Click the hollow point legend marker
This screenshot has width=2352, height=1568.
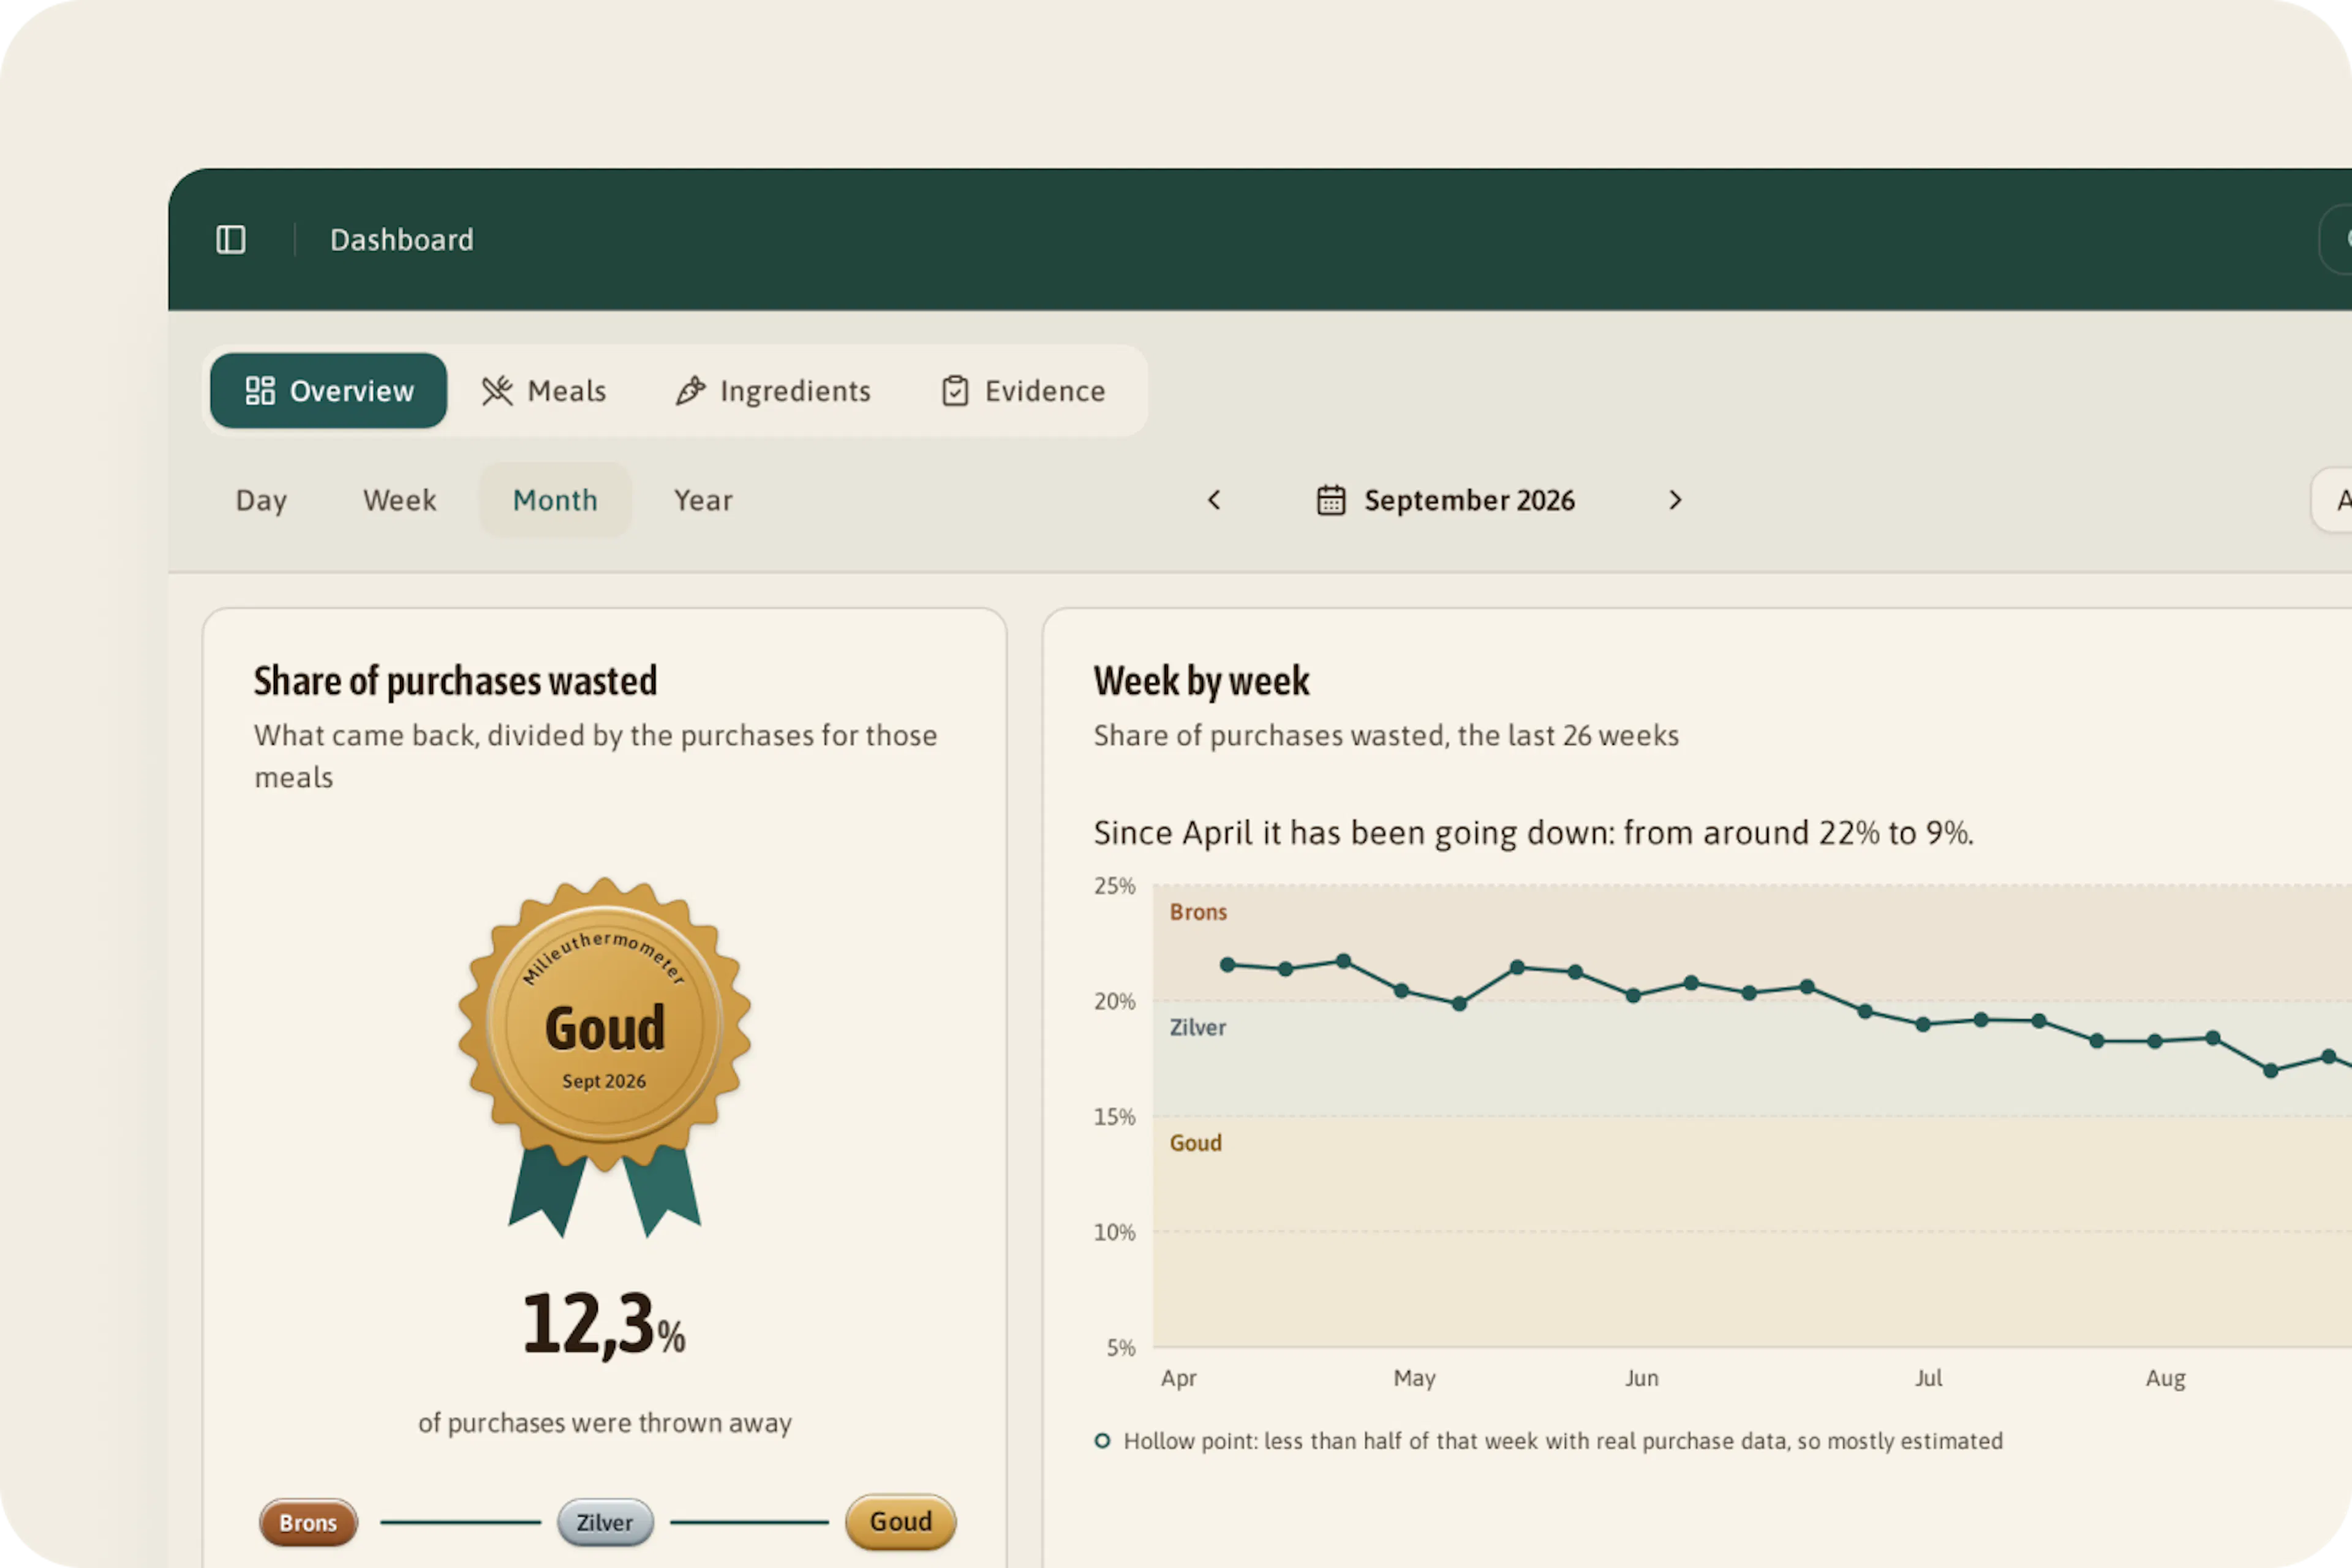1102,1441
